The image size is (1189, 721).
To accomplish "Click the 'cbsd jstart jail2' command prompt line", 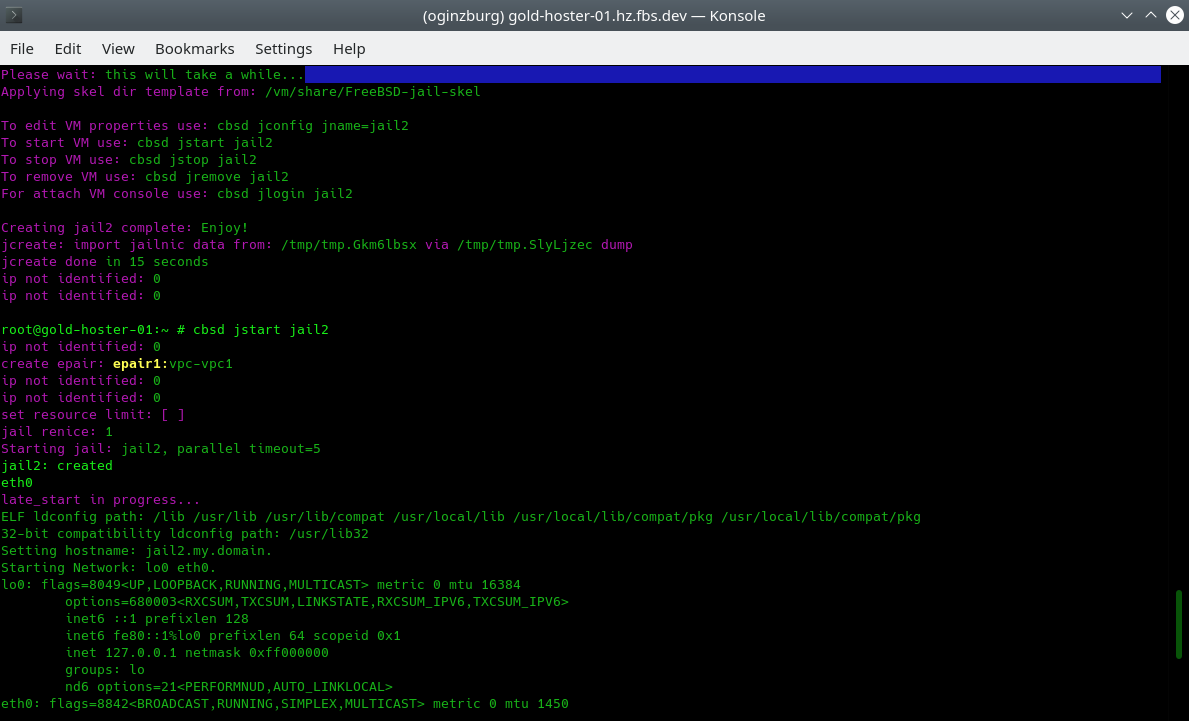I will 165,330.
